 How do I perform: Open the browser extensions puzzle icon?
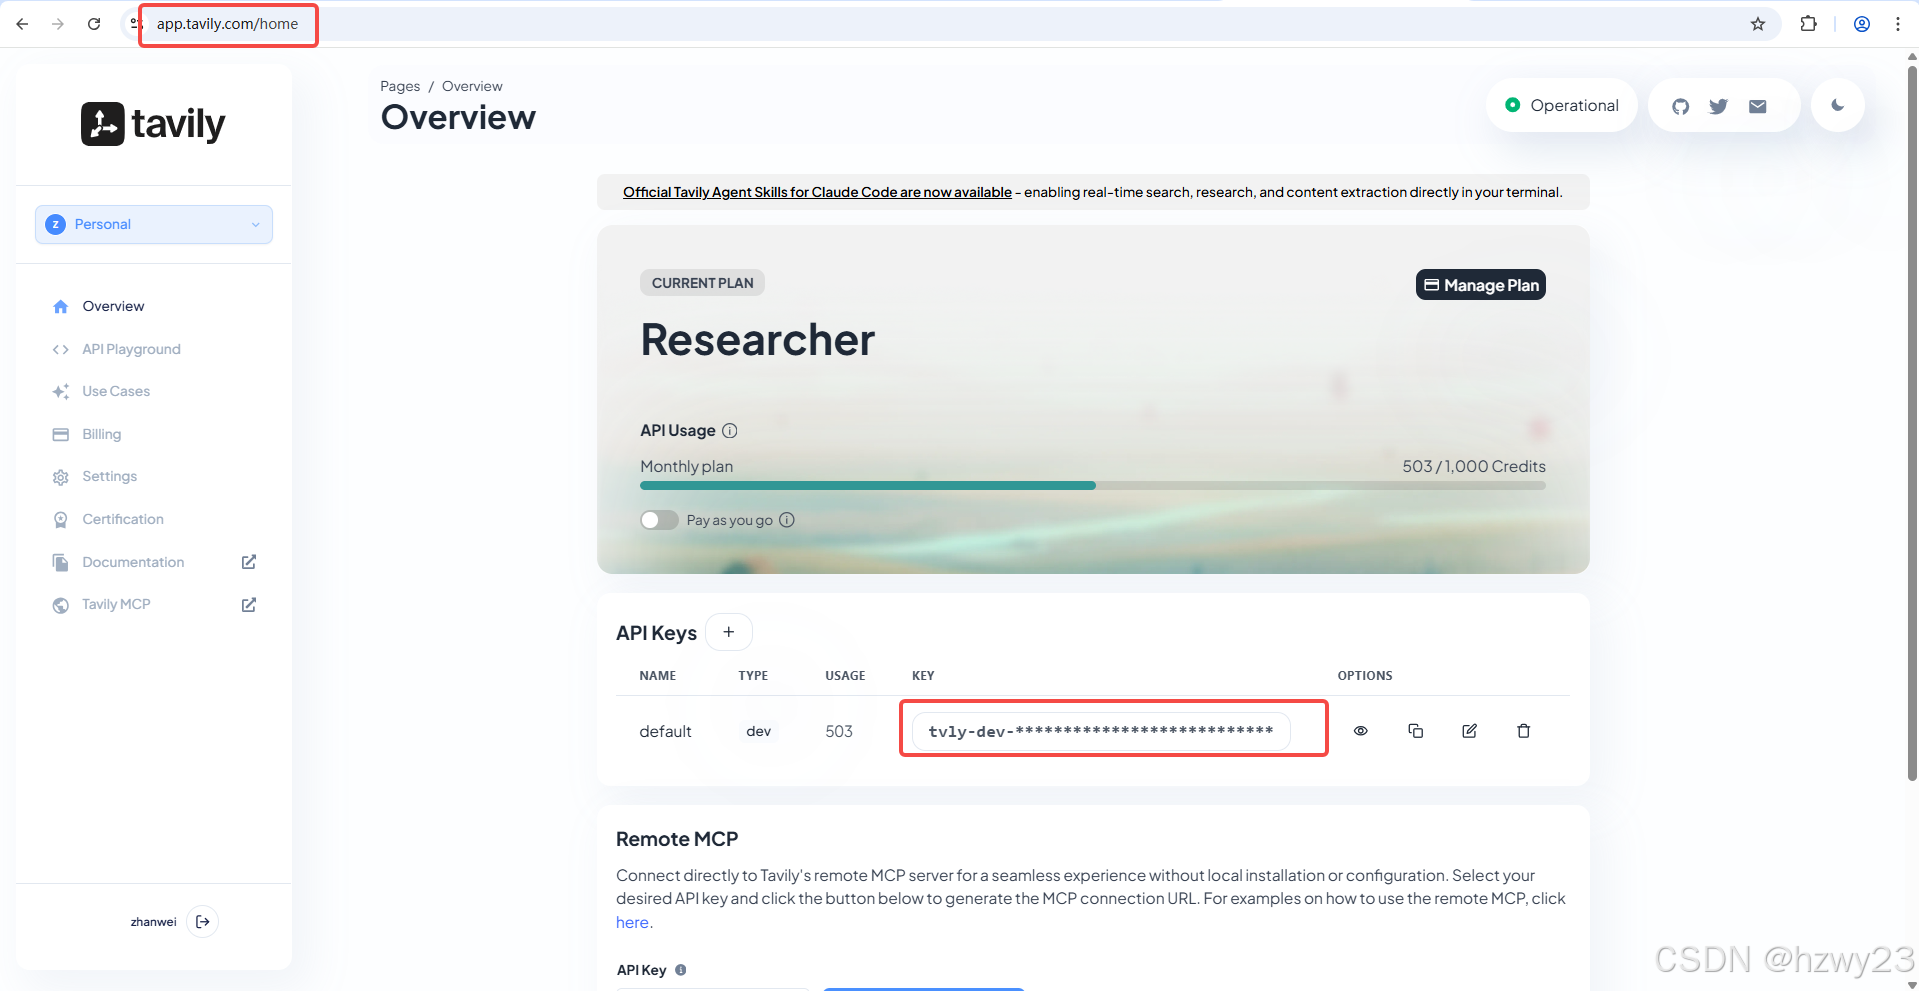[x=1808, y=24]
